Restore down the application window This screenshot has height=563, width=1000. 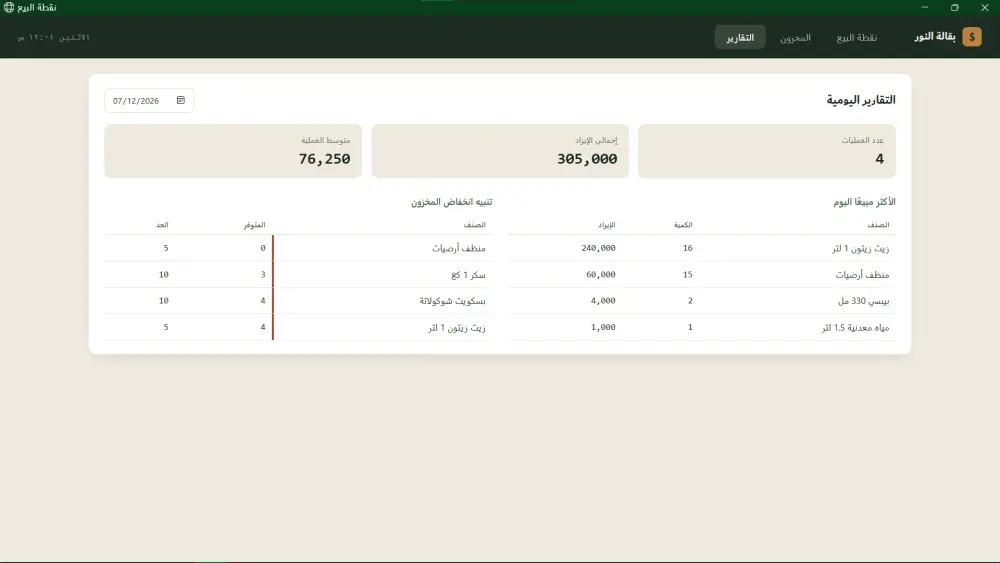pos(955,7)
